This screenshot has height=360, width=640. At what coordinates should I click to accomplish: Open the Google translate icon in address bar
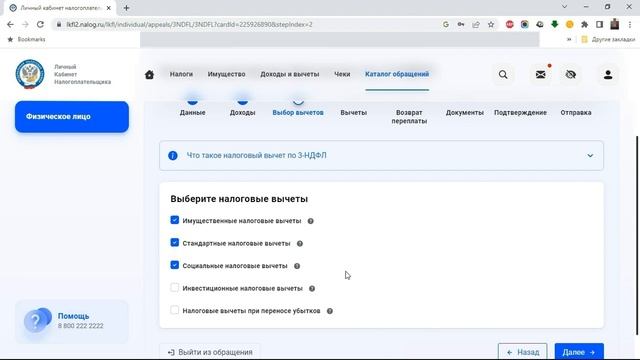coord(446,24)
